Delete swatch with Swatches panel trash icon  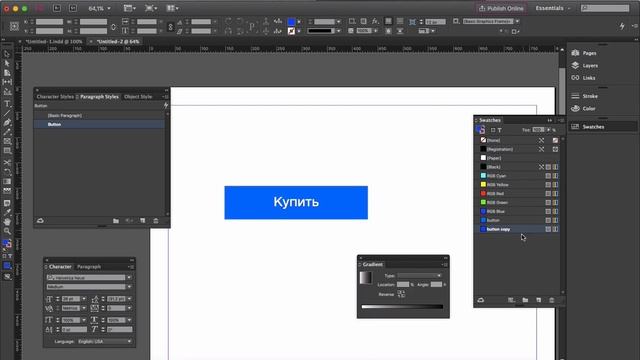click(x=552, y=300)
